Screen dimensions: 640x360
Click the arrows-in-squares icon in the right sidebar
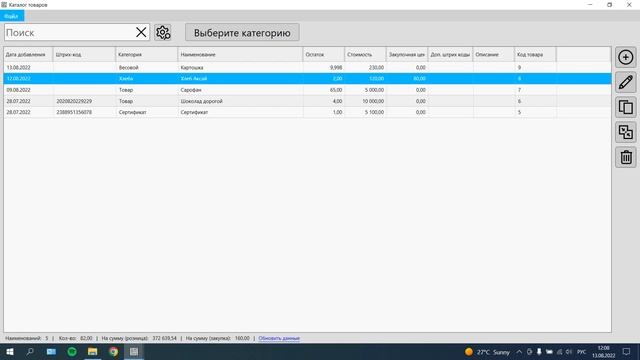tap(625, 132)
